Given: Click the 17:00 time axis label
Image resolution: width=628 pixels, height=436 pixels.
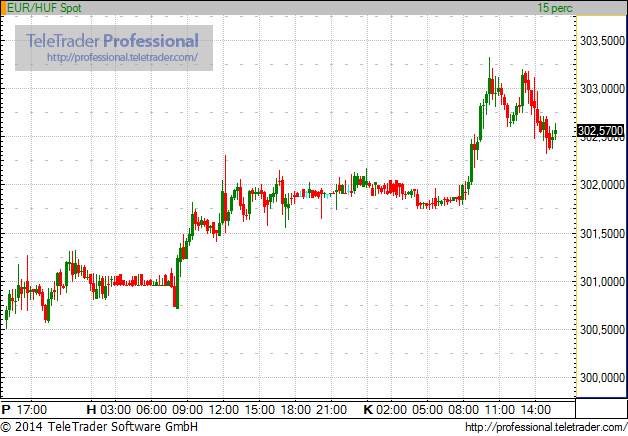Looking at the screenshot, I should (32, 410).
